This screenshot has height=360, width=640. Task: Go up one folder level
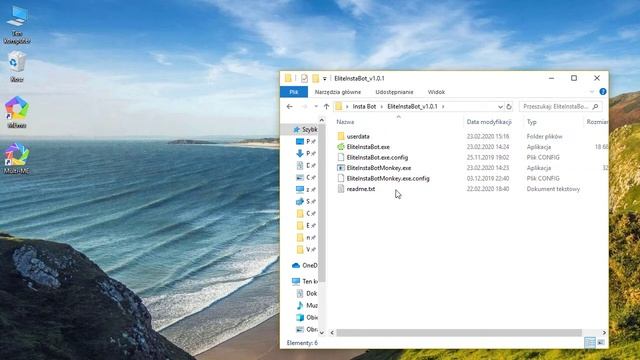(x=326, y=107)
